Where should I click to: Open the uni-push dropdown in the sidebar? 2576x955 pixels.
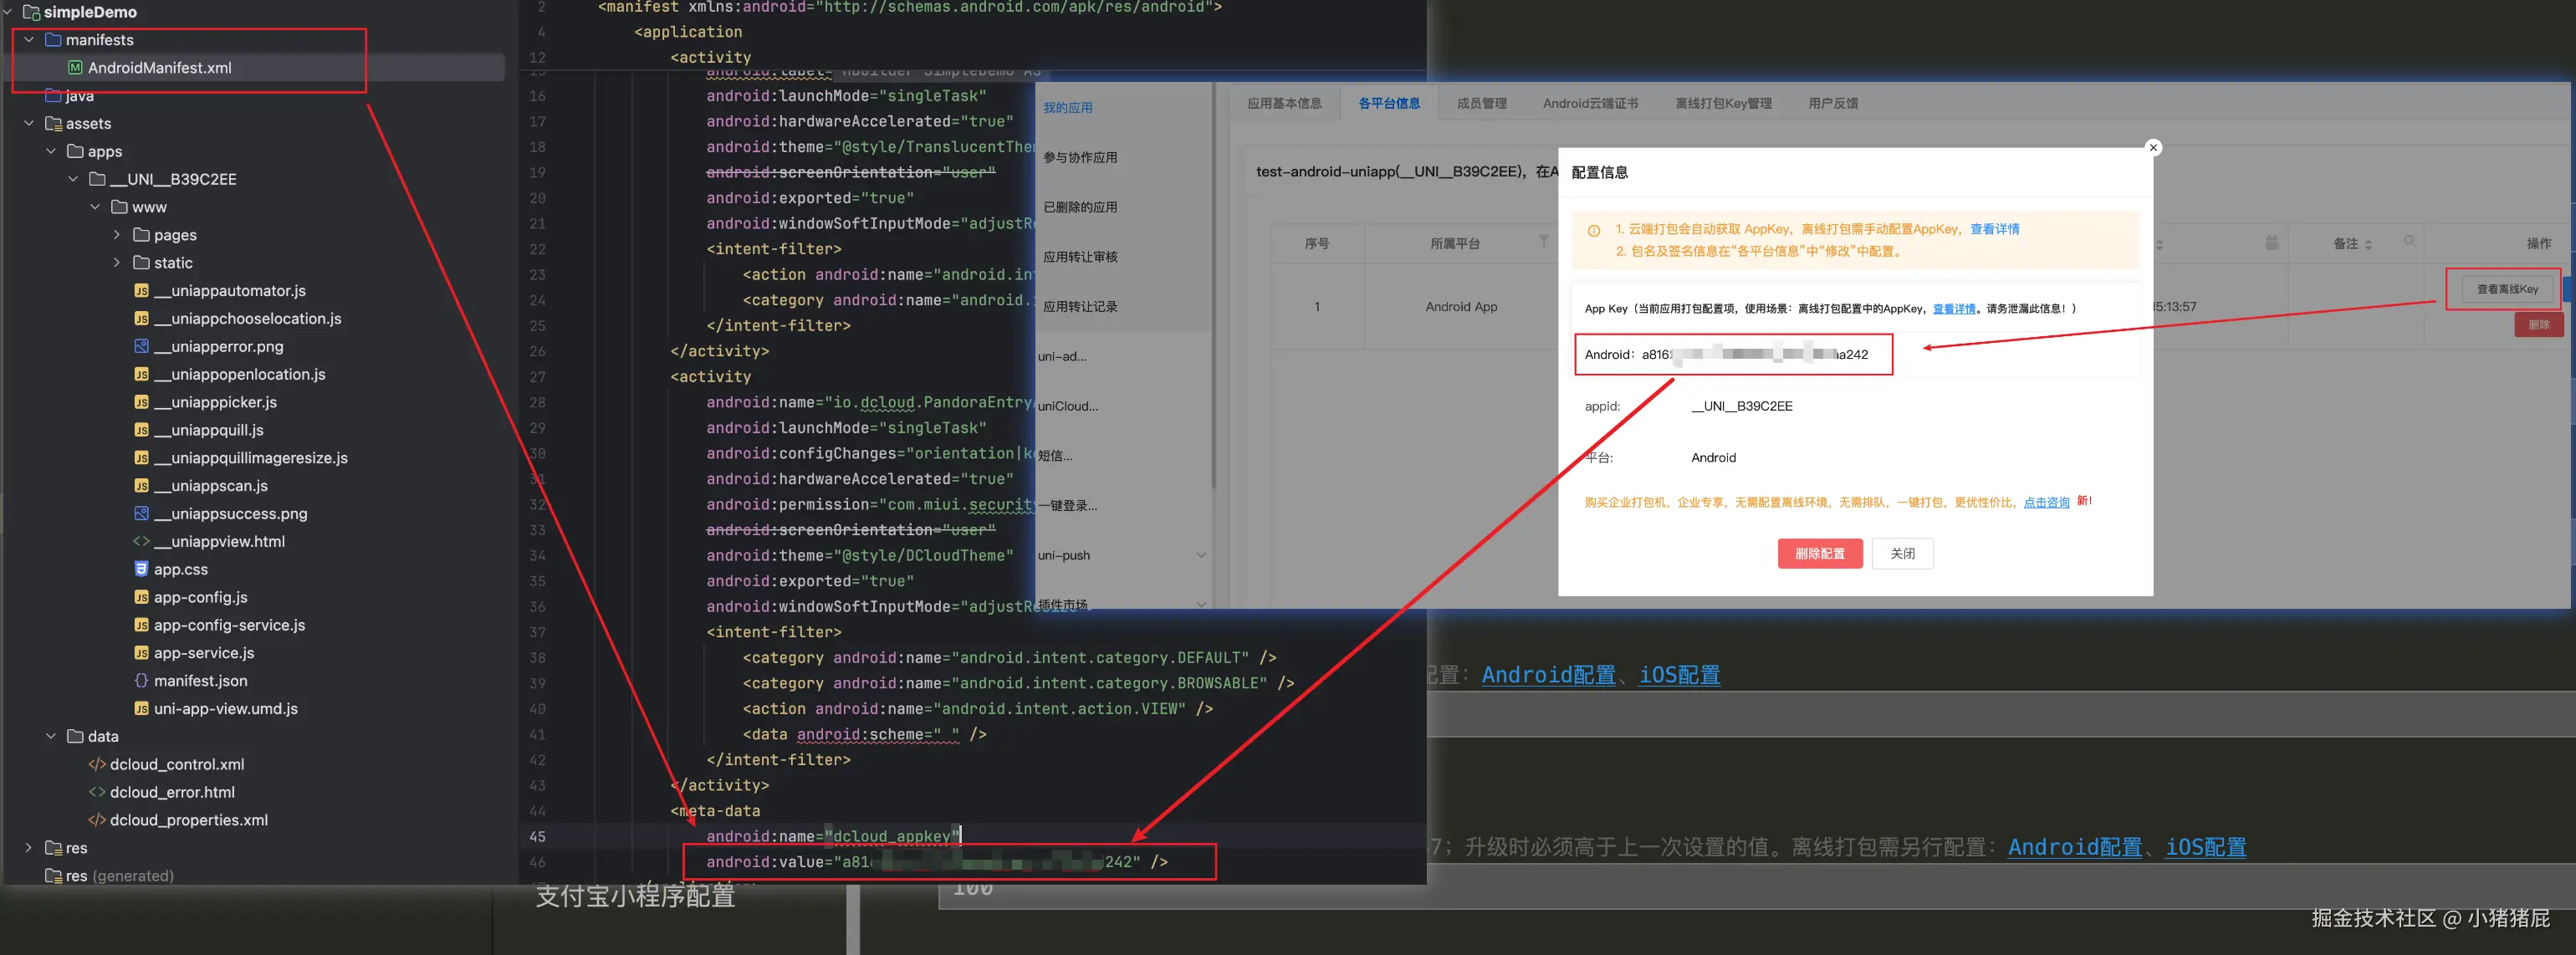click(x=1200, y=555)
